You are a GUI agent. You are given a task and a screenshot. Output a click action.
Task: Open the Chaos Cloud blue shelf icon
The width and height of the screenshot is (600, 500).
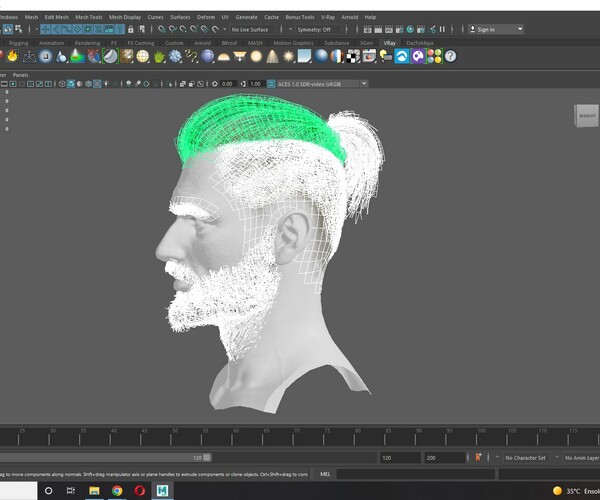click(402, 57)
